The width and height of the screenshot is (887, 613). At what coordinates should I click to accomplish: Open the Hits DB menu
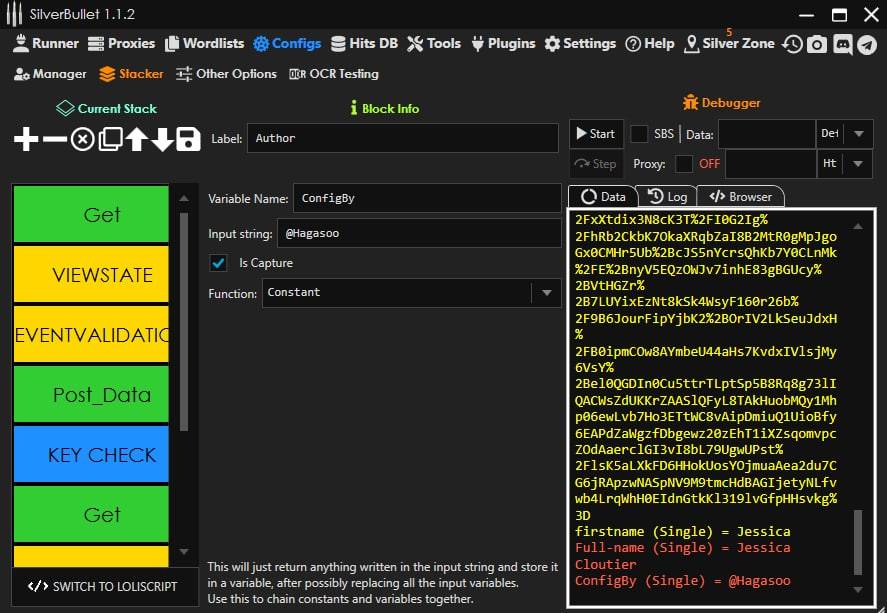click(364, 44)
